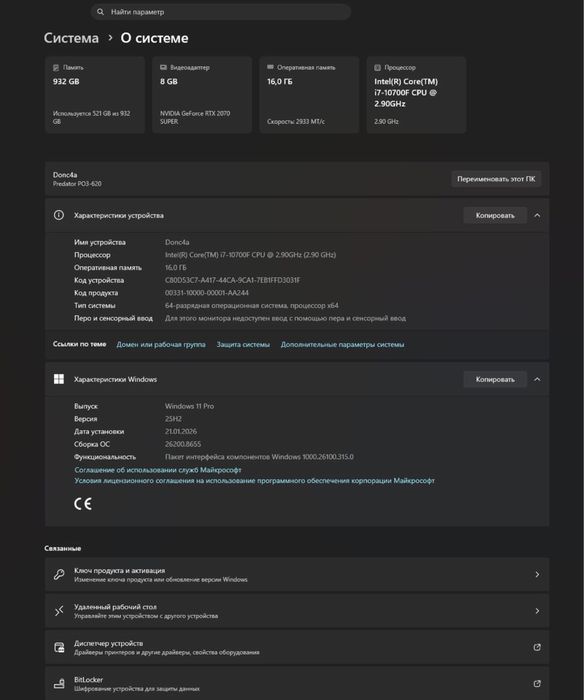Screen dimensions: 584x700
Task: Click the "Ссылки по теме" label
Action: [x=79, y=344]
